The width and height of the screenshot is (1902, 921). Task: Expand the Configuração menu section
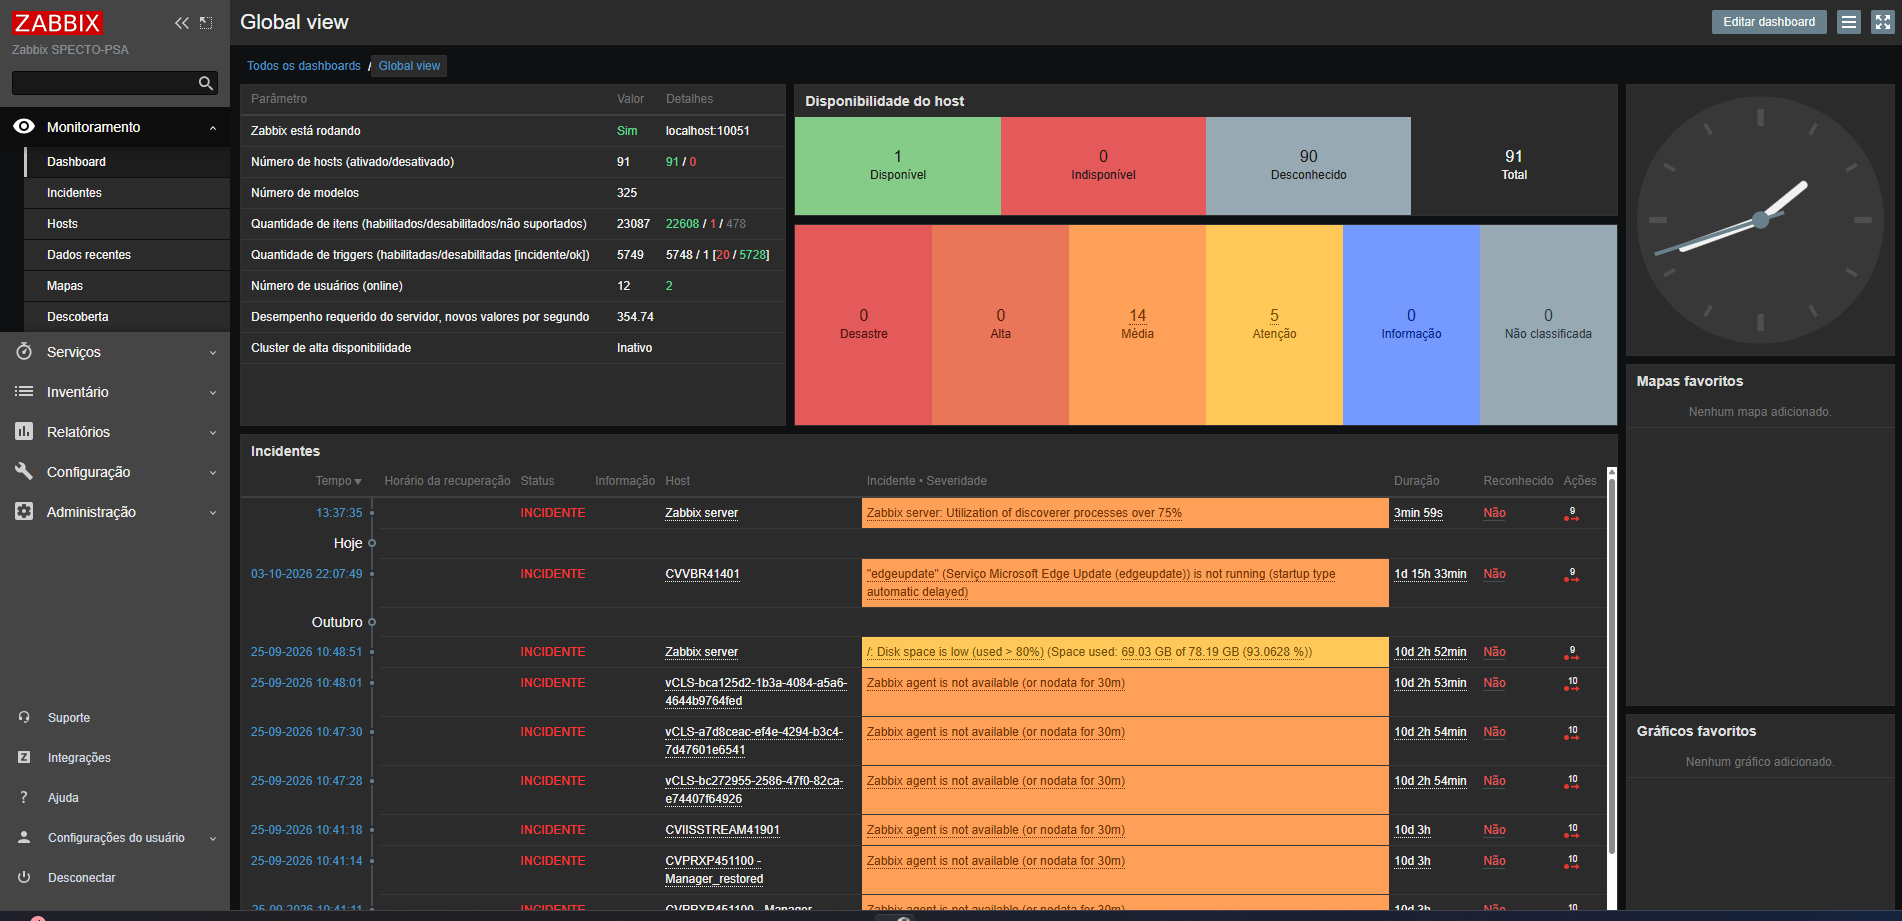213,472
